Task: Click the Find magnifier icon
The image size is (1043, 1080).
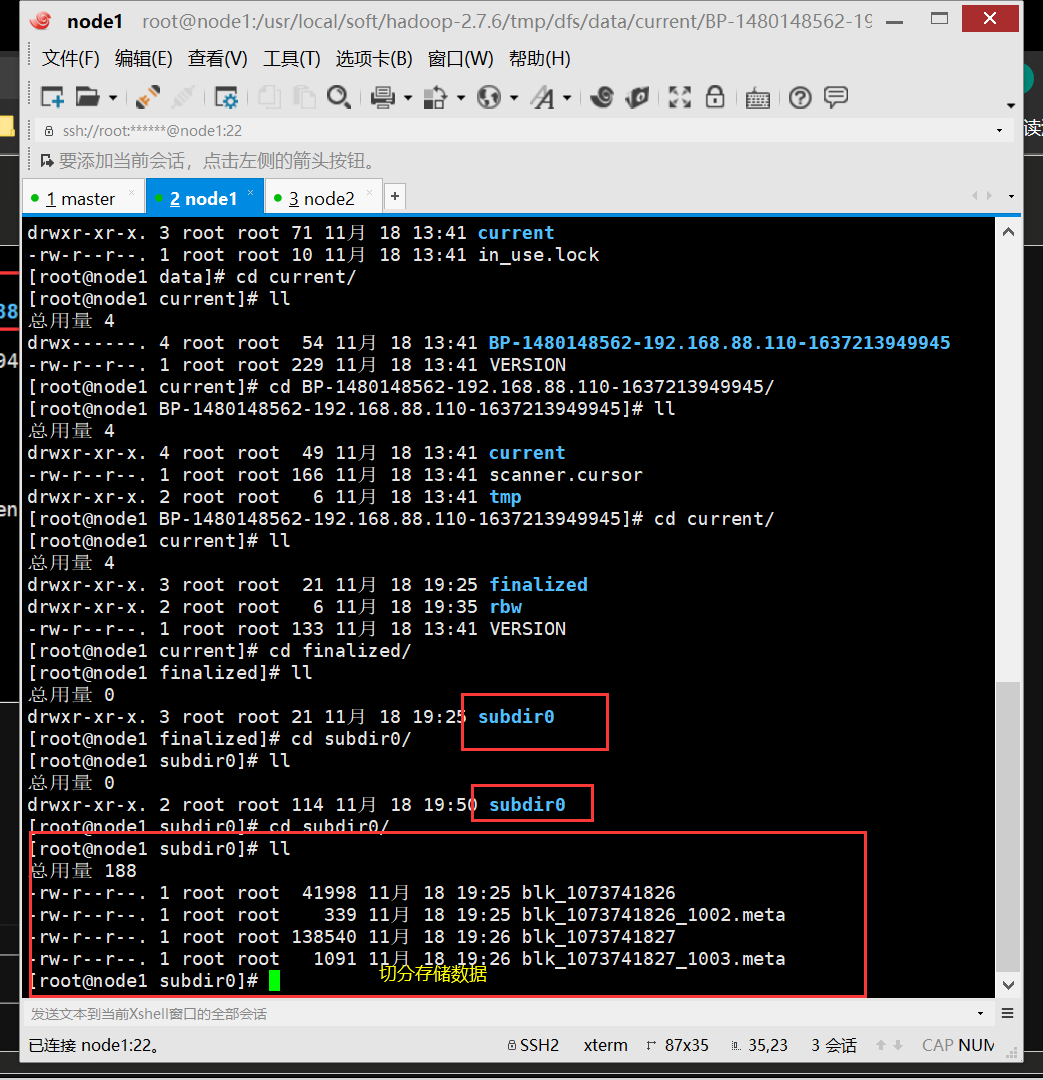Action: 338,97
